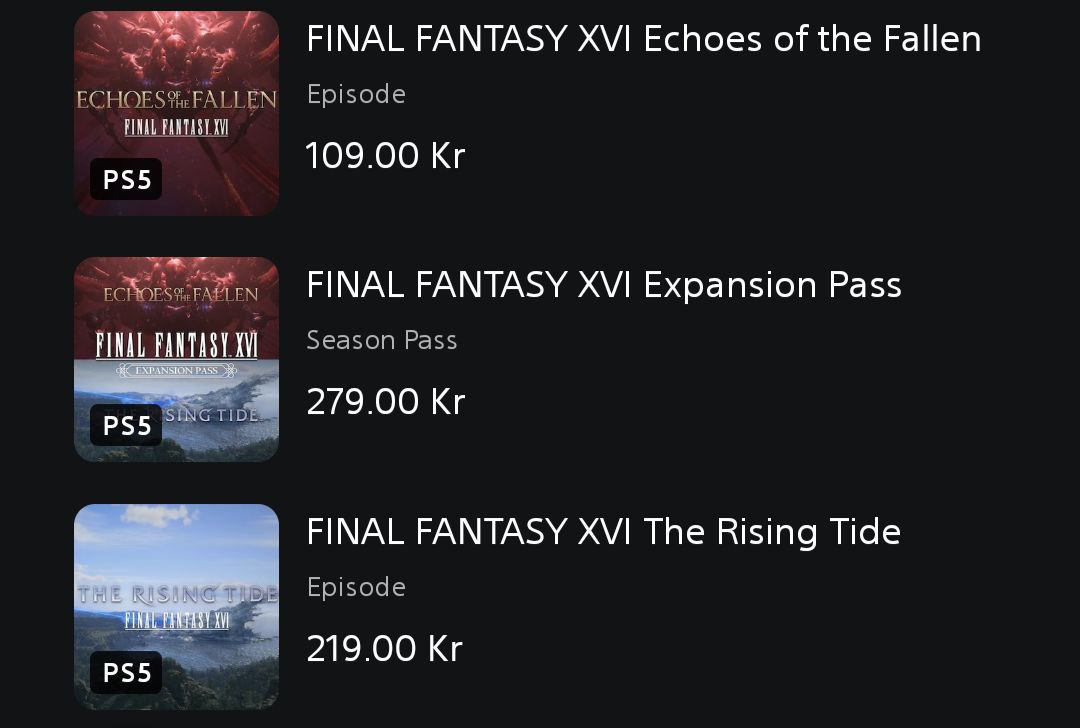Click the Season Pass label

click(381, 341)
